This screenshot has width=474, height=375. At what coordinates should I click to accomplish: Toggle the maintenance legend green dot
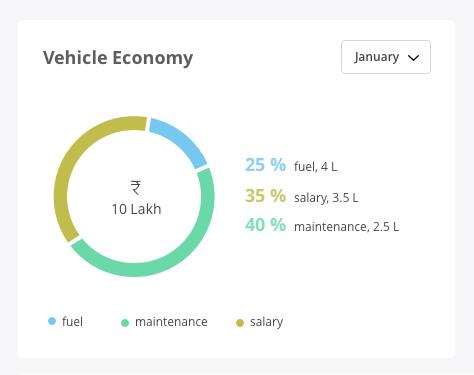[125, 323]
